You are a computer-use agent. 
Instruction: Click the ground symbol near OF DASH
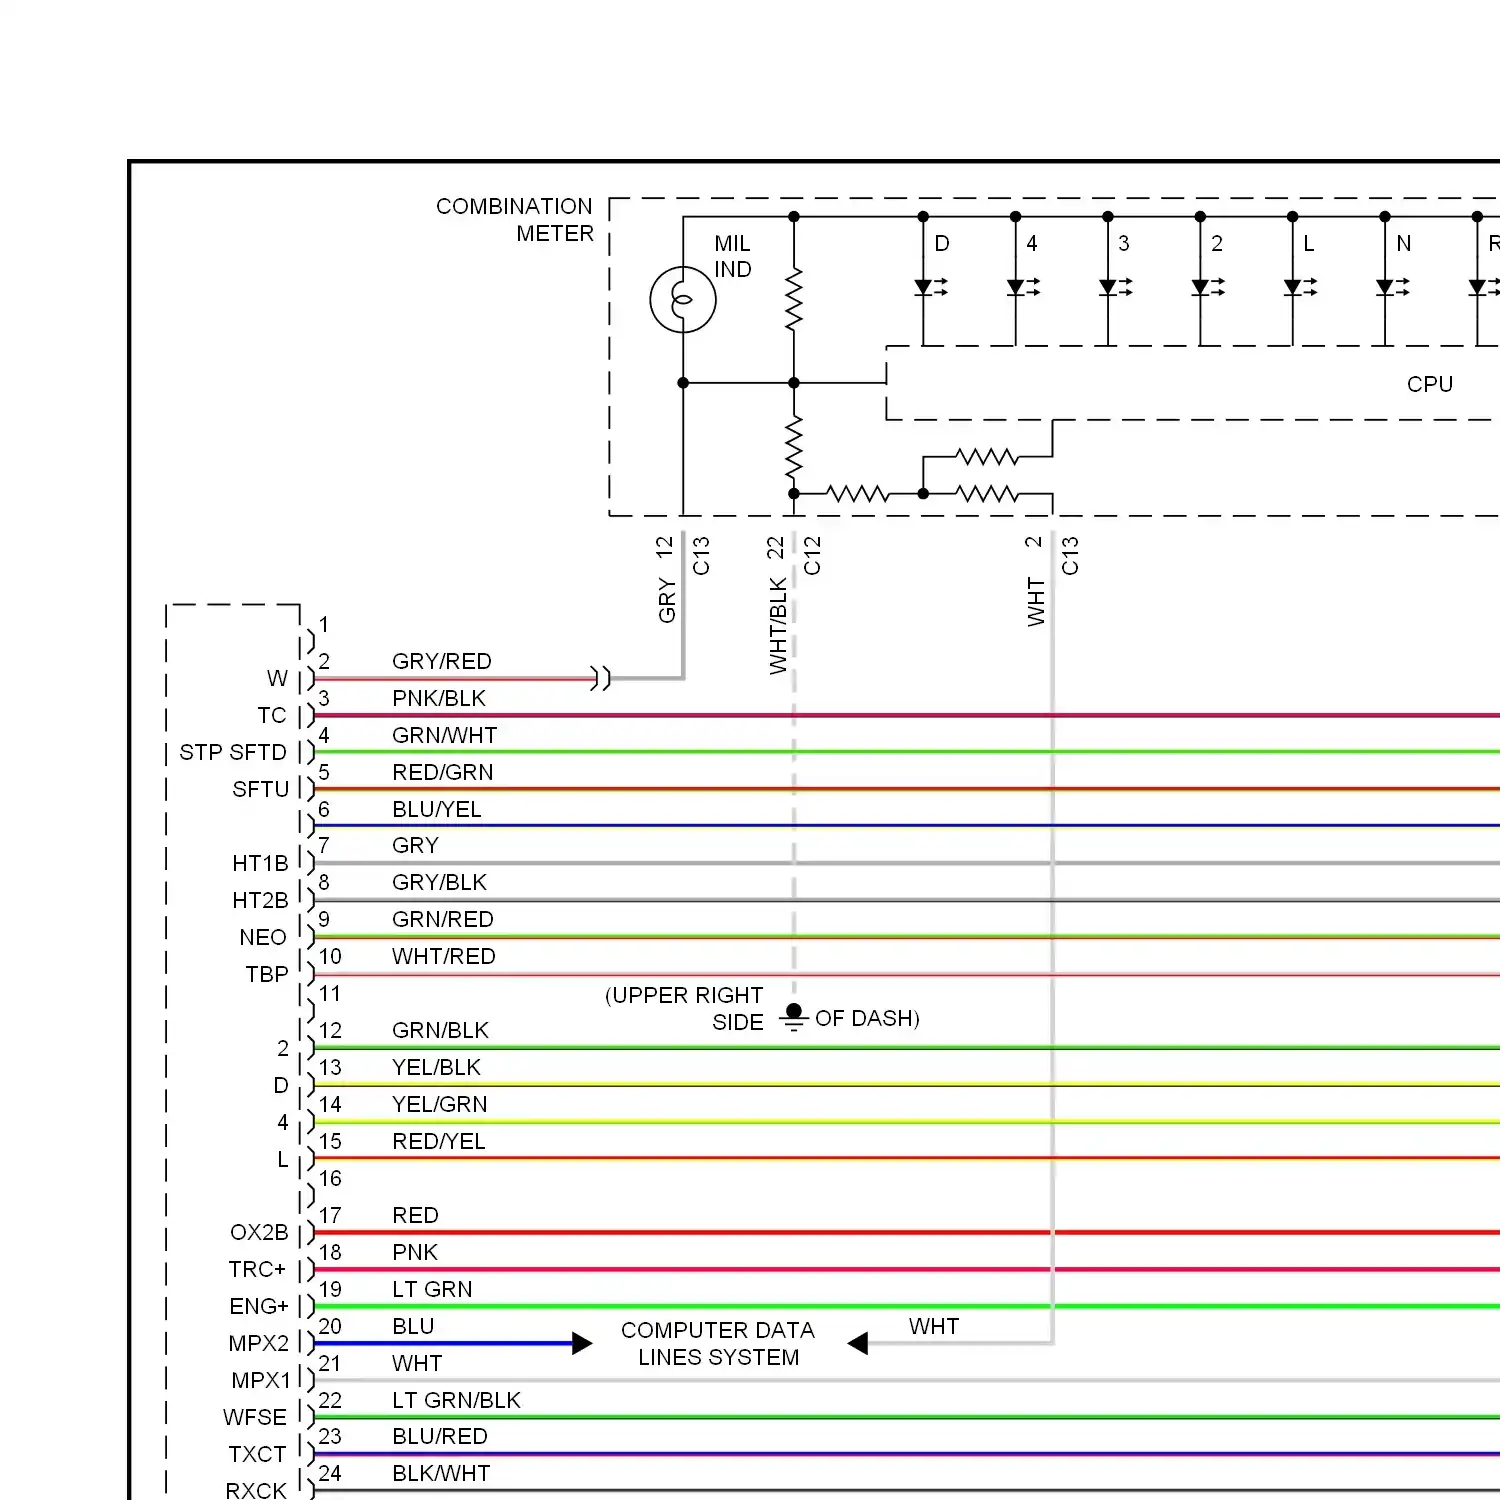click(794, 1018)
